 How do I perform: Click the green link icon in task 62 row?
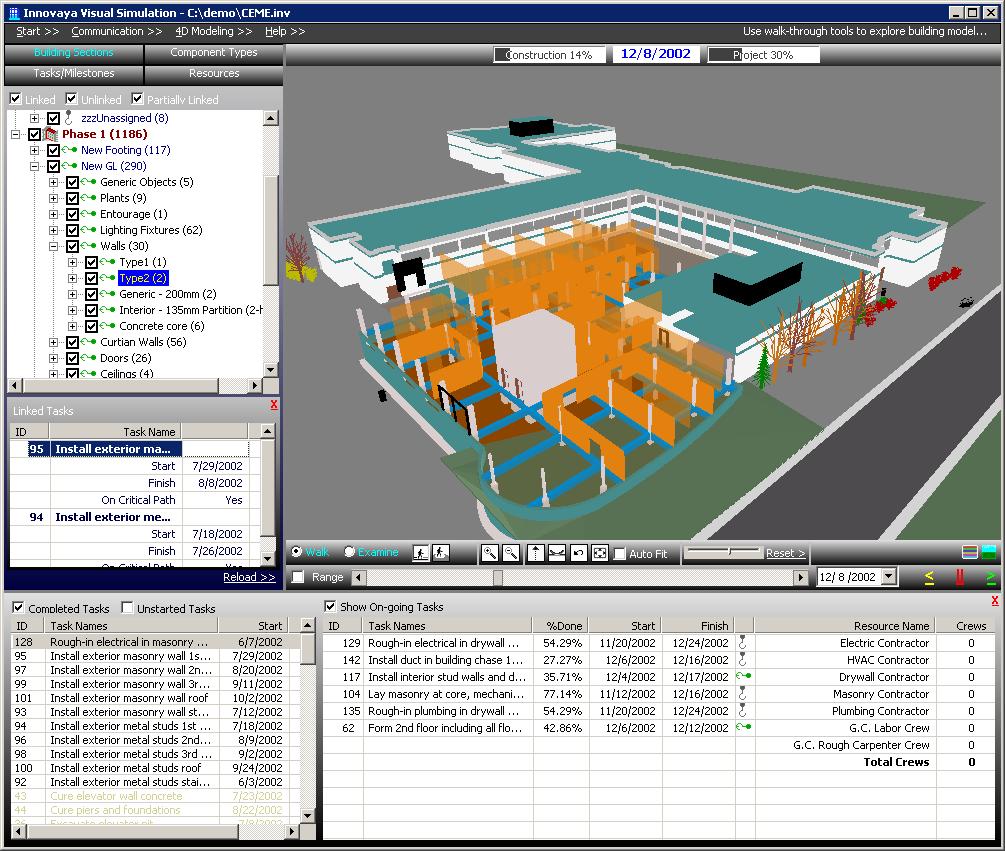(x=743, y=727)
